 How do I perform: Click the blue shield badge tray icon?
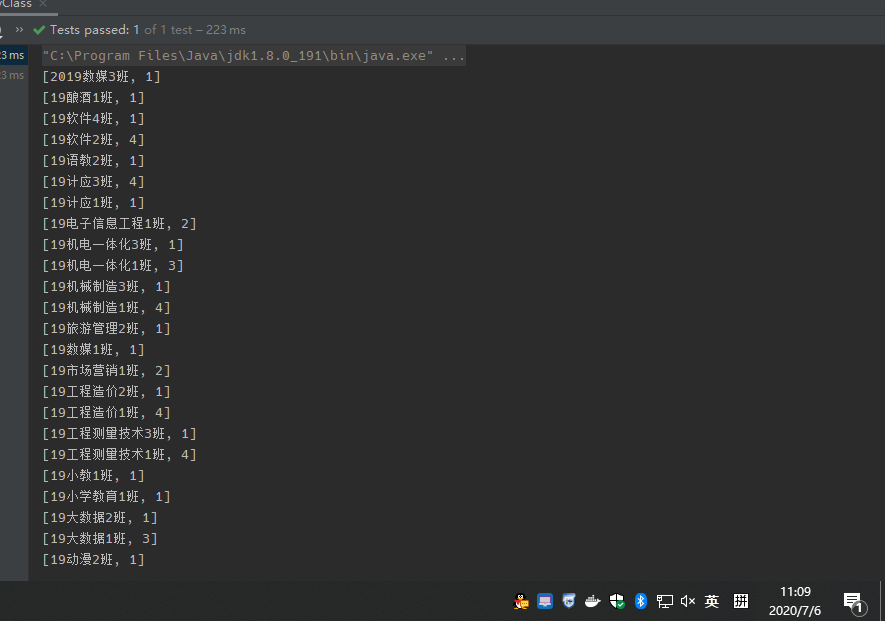pyautogui.click(x=568, y=601)
